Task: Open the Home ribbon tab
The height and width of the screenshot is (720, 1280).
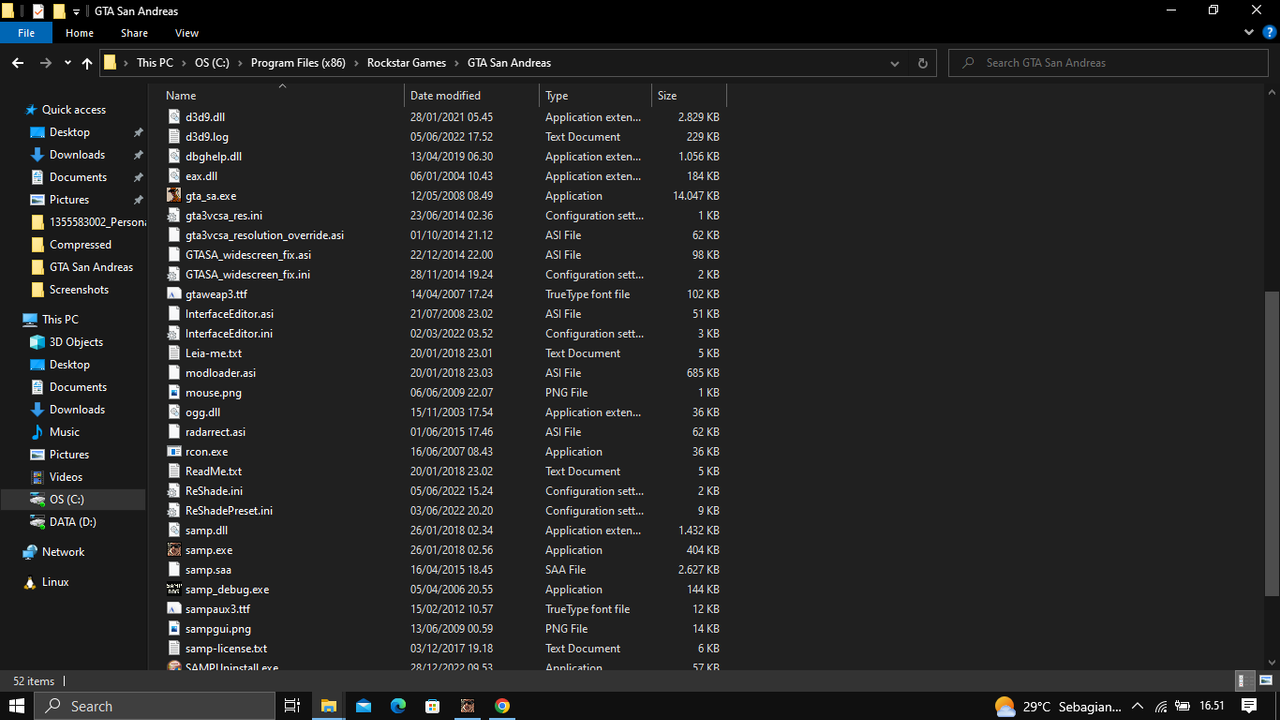Action: click(79, 33)
